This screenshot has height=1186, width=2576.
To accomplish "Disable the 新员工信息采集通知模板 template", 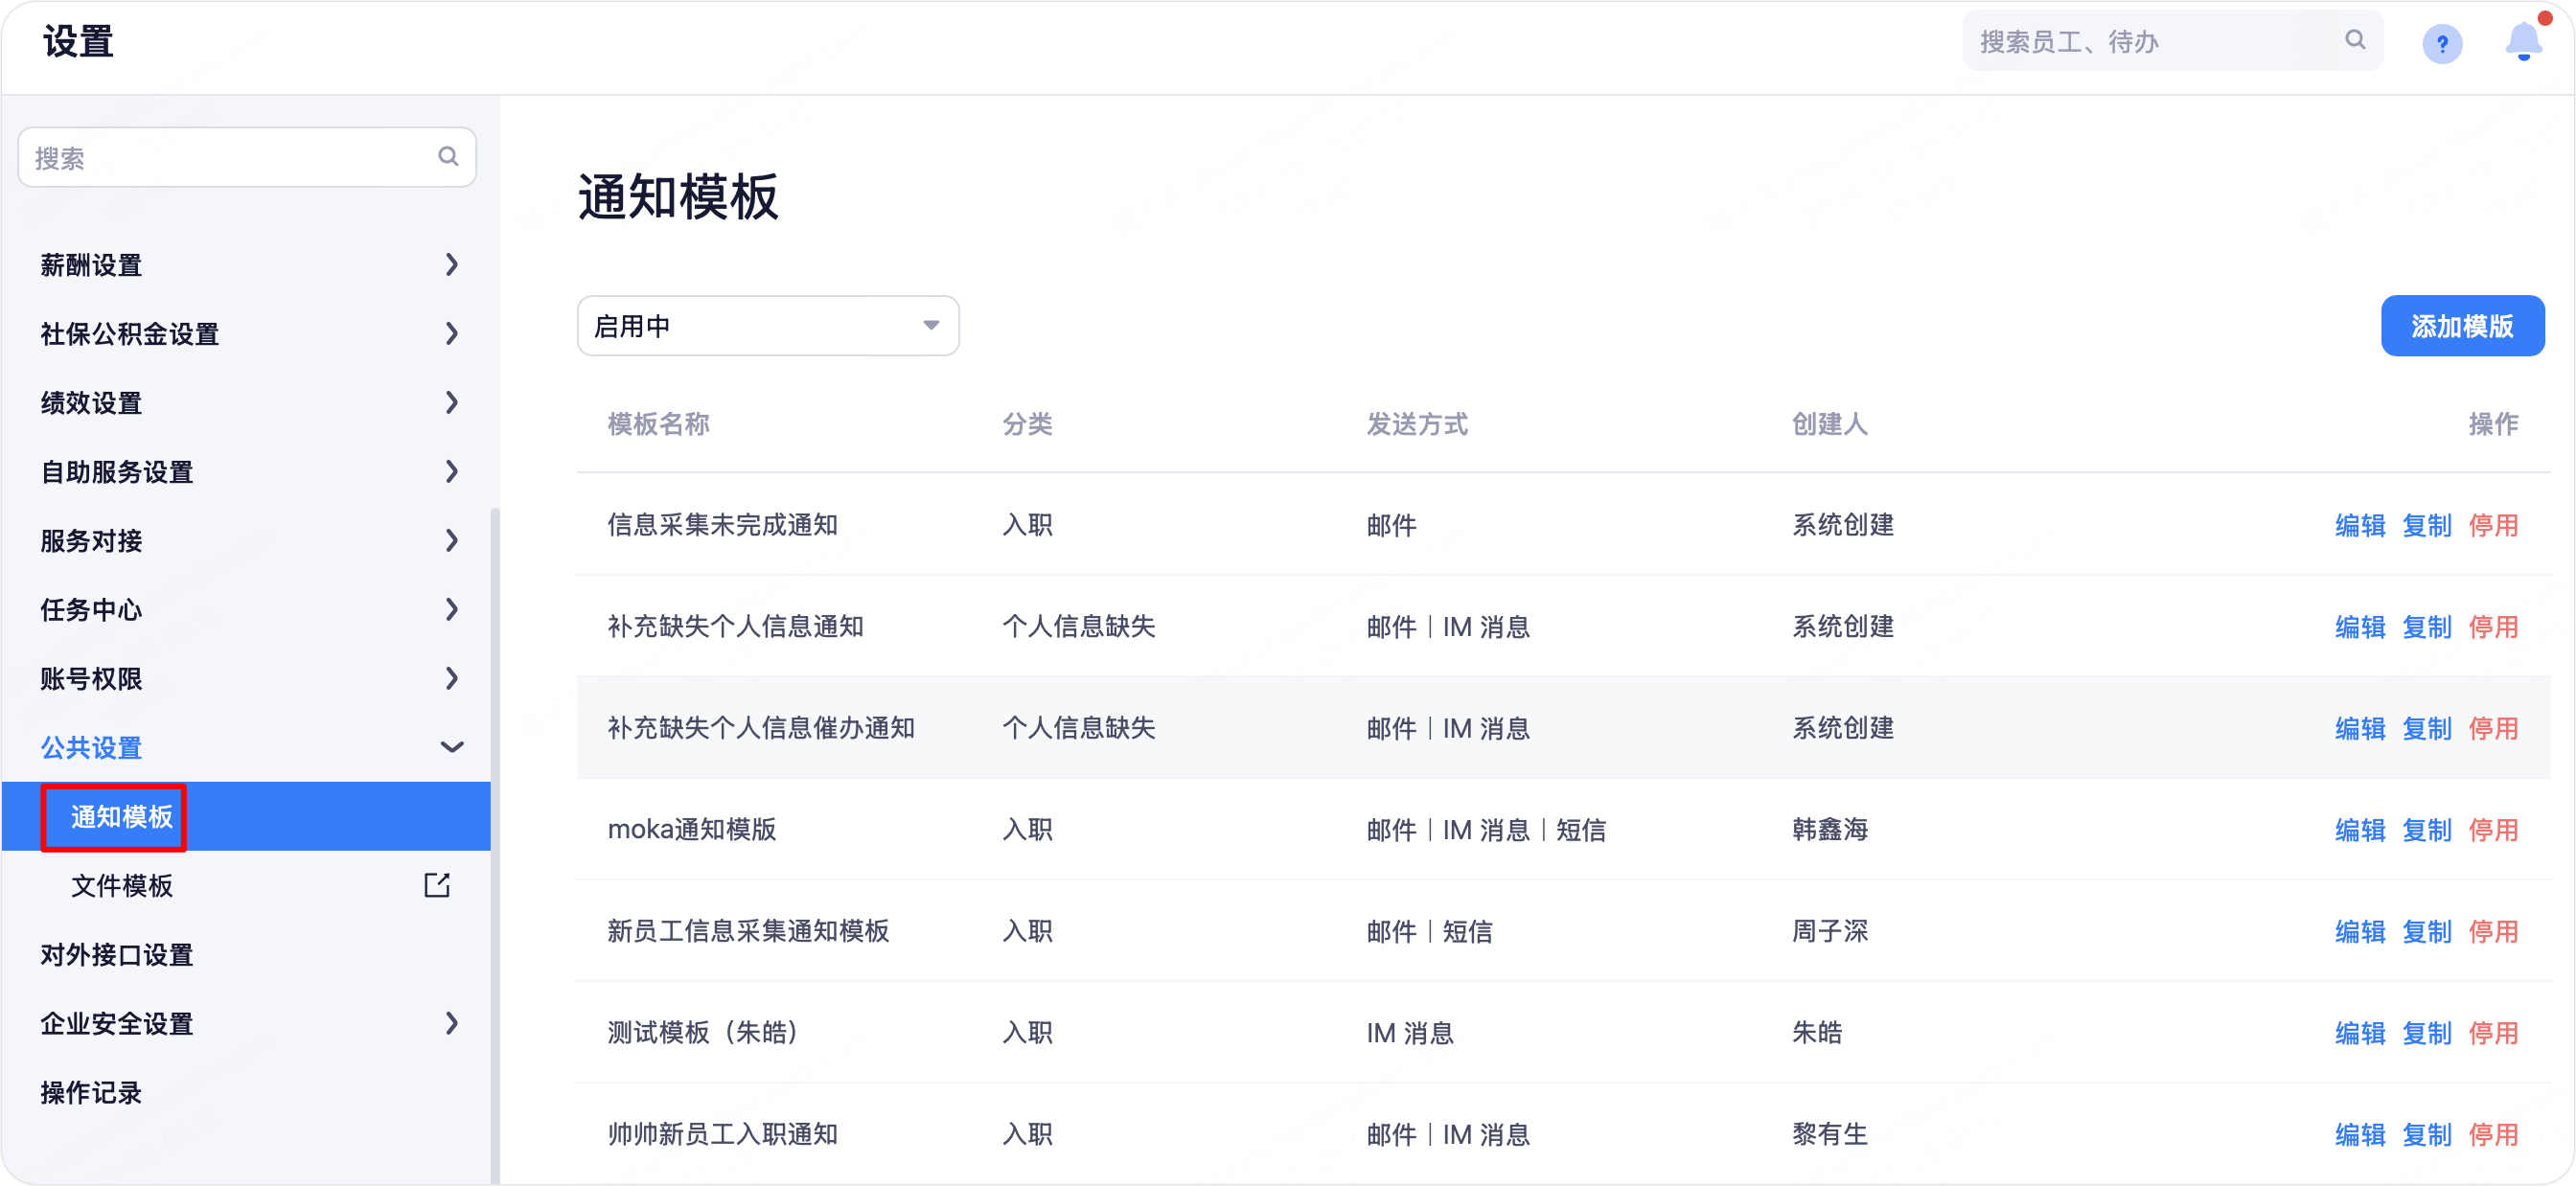I will coord(2492,931).
